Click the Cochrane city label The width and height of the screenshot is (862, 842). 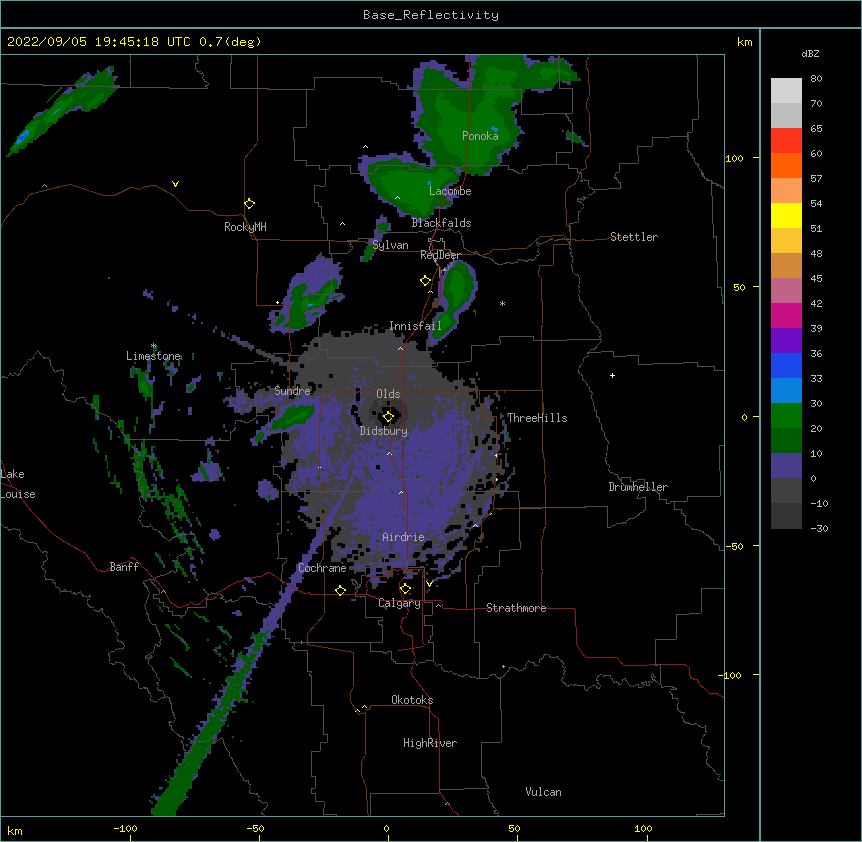[x=322, y=568]
